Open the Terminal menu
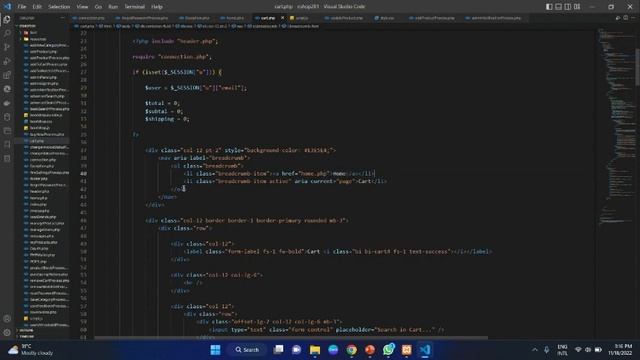 (x=135, y=7)
